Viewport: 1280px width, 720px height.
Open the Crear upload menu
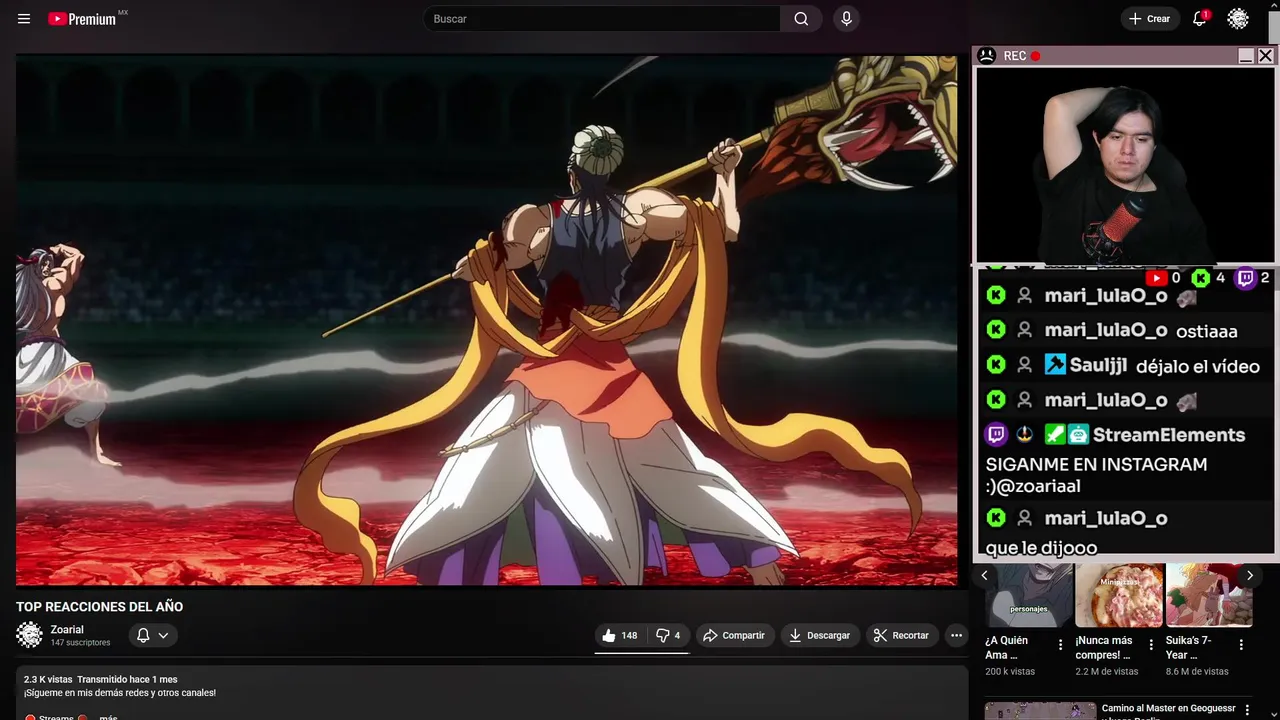[1149, 19]
